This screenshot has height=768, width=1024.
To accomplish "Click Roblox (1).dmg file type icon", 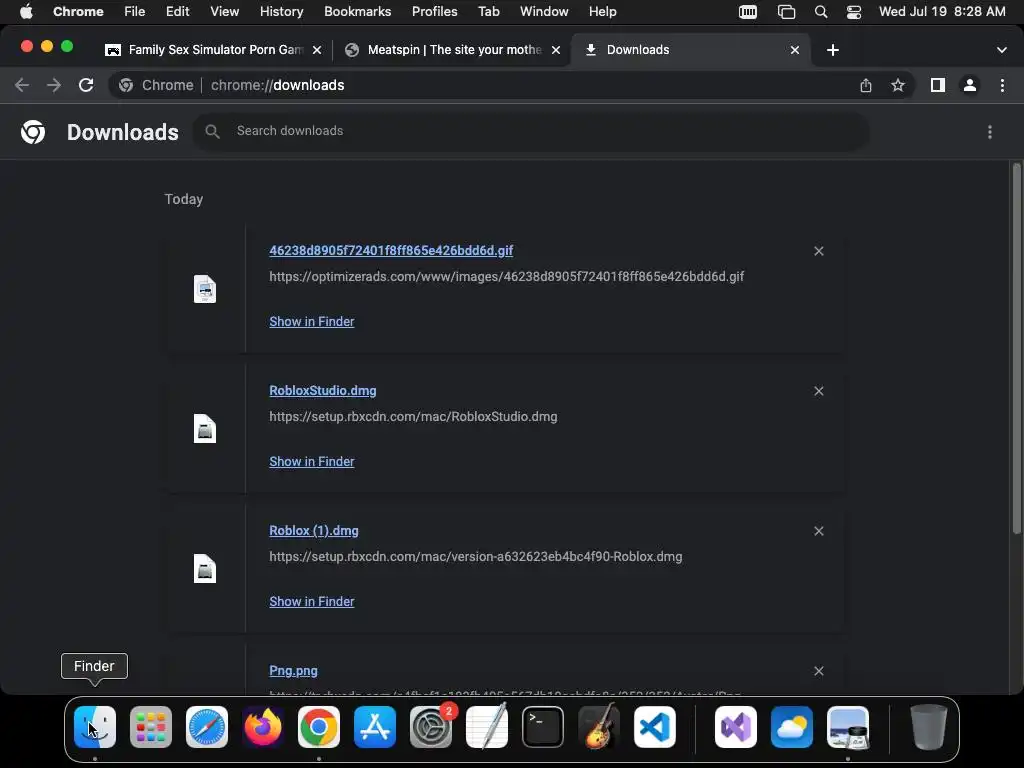I will (205, 569).
